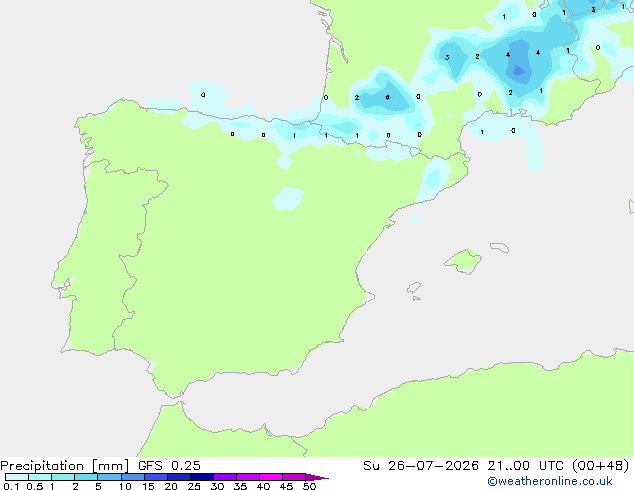Screen dimensions: 634x490
Task: Select the 0.5 to 1 mm legend swatch
Action: click(x=40, y=477)
